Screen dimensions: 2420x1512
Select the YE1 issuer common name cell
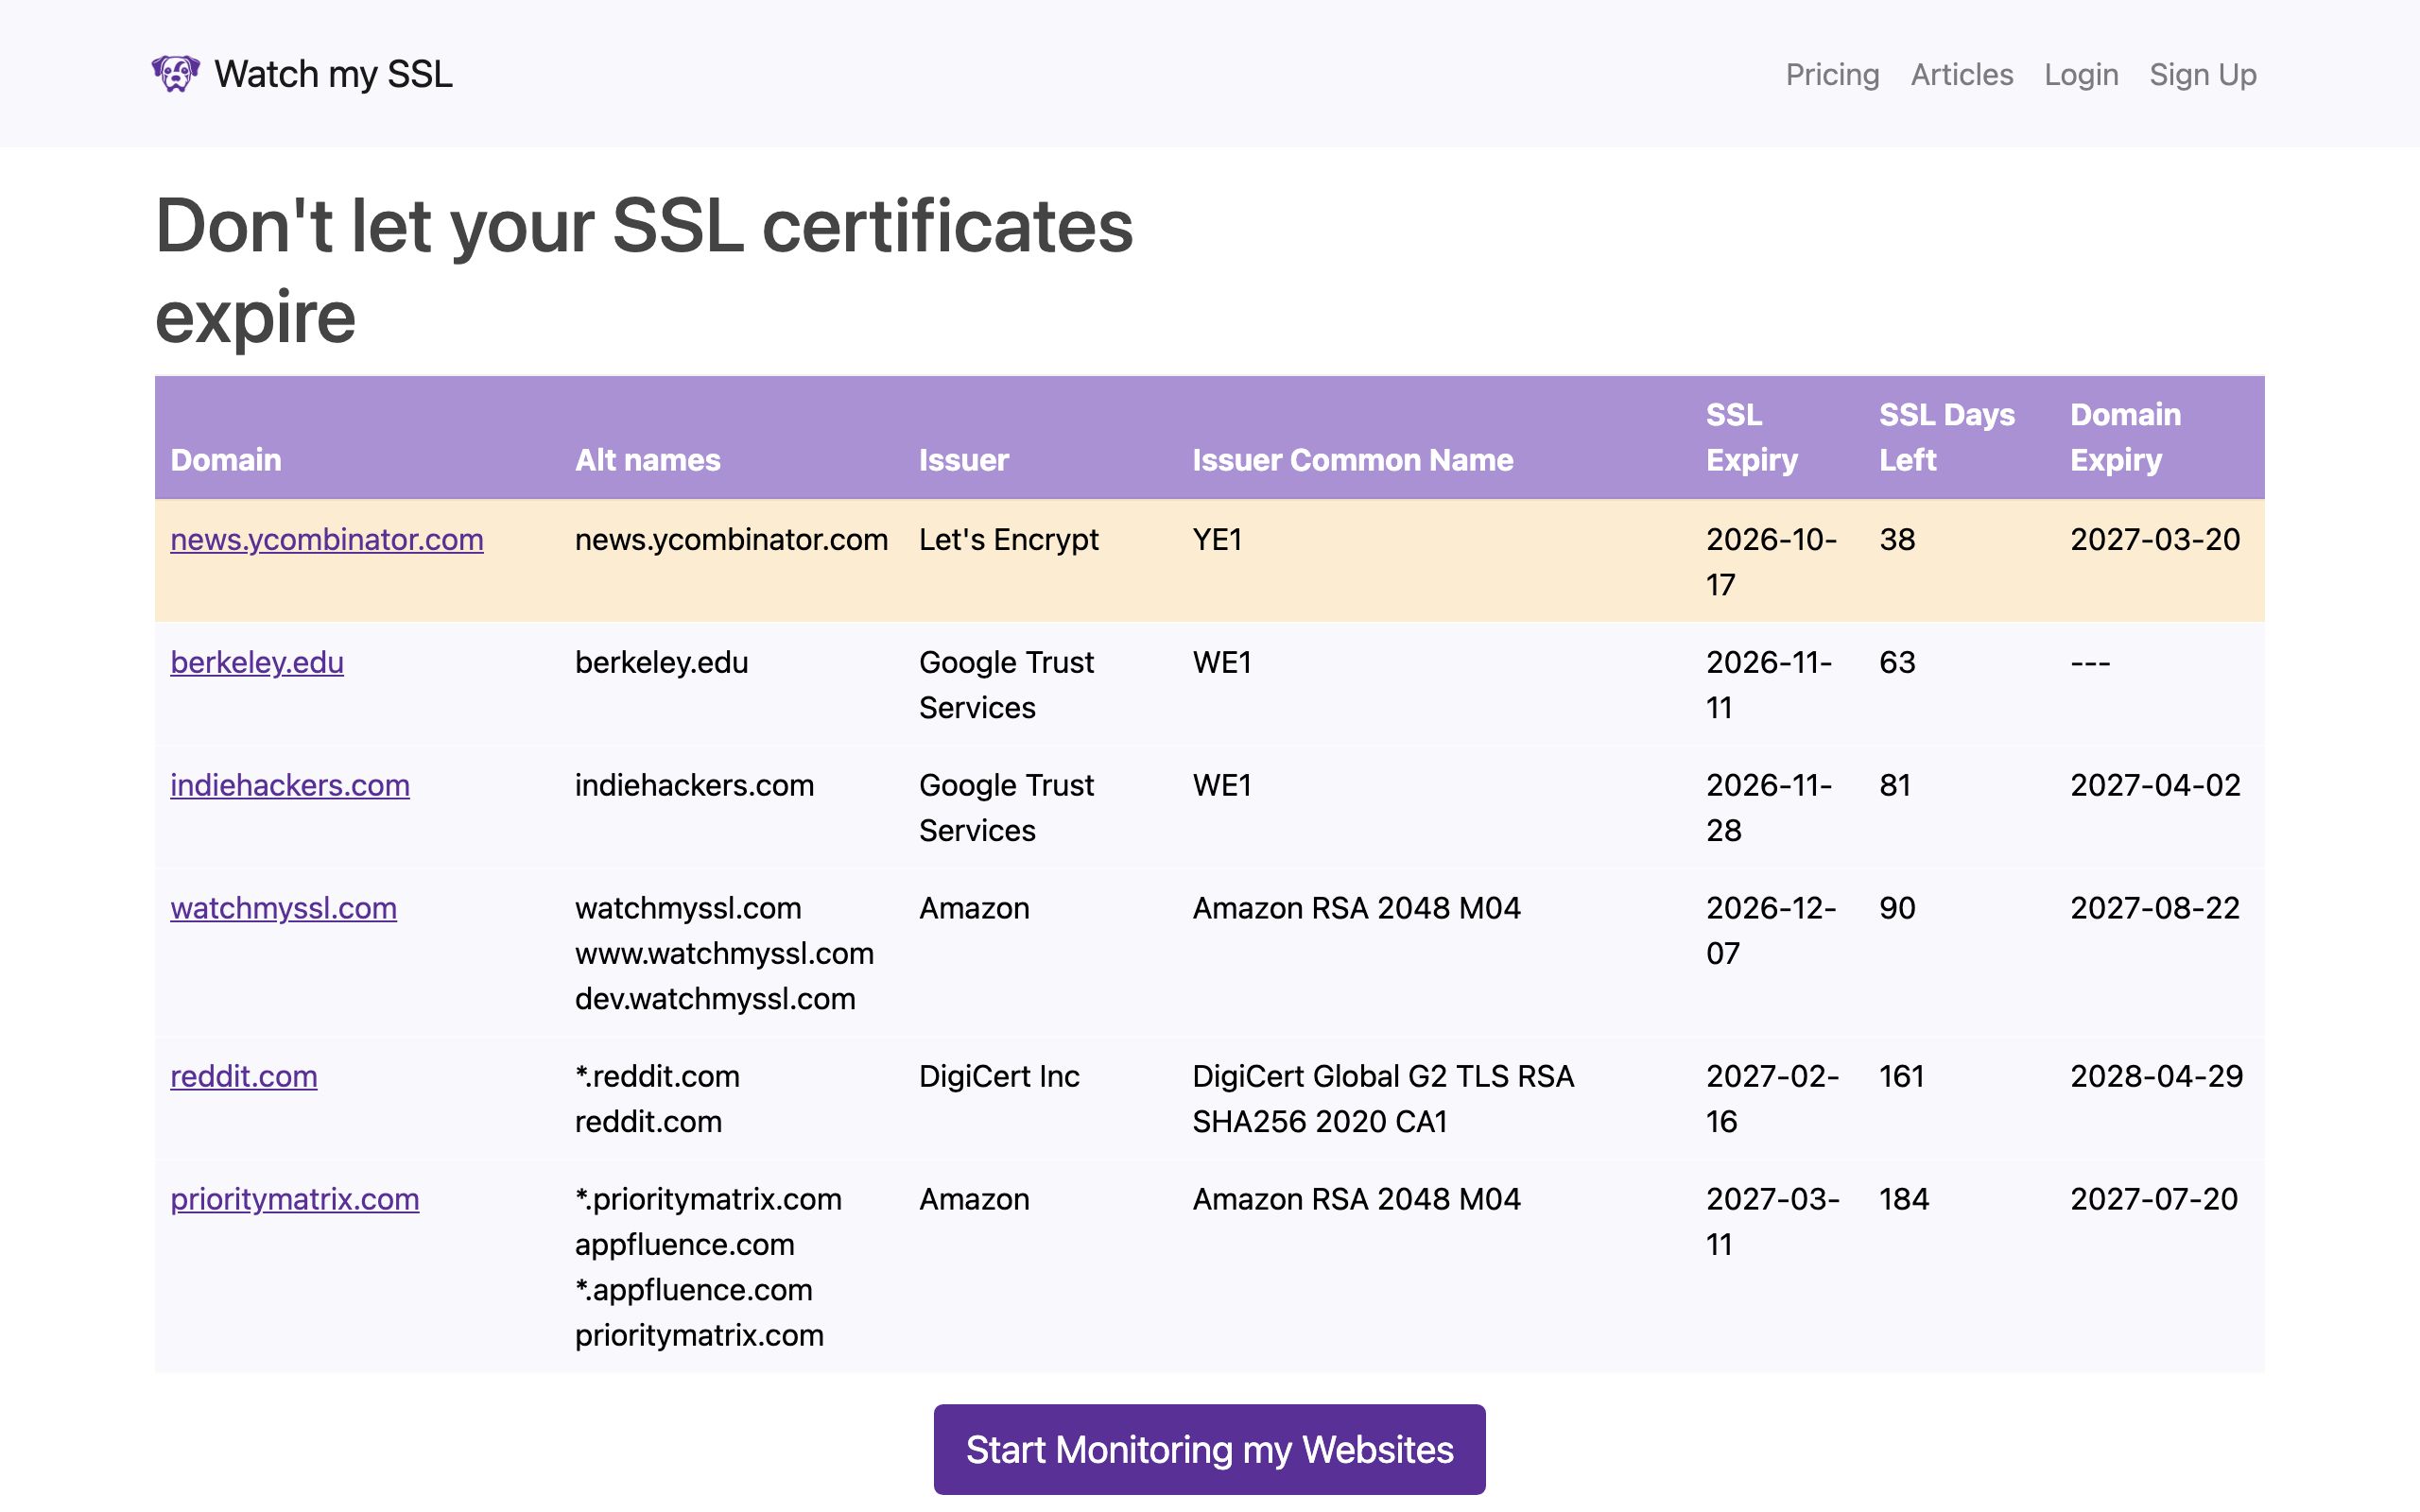pyautogui.click(x=1217, y=539)
